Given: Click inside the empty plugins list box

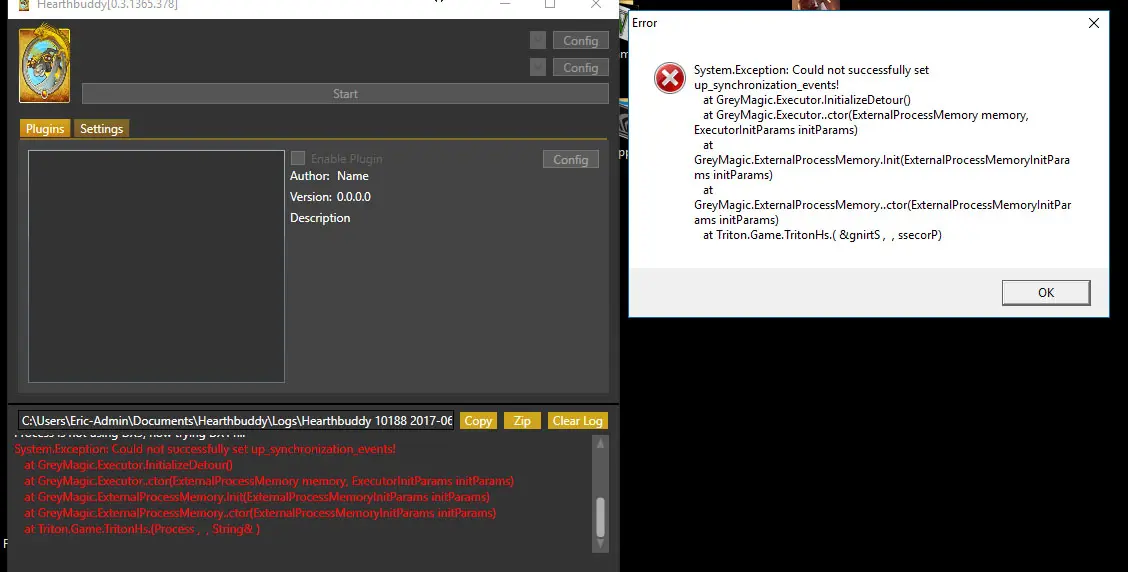Looking at the screenshot, I should [156, 266].
